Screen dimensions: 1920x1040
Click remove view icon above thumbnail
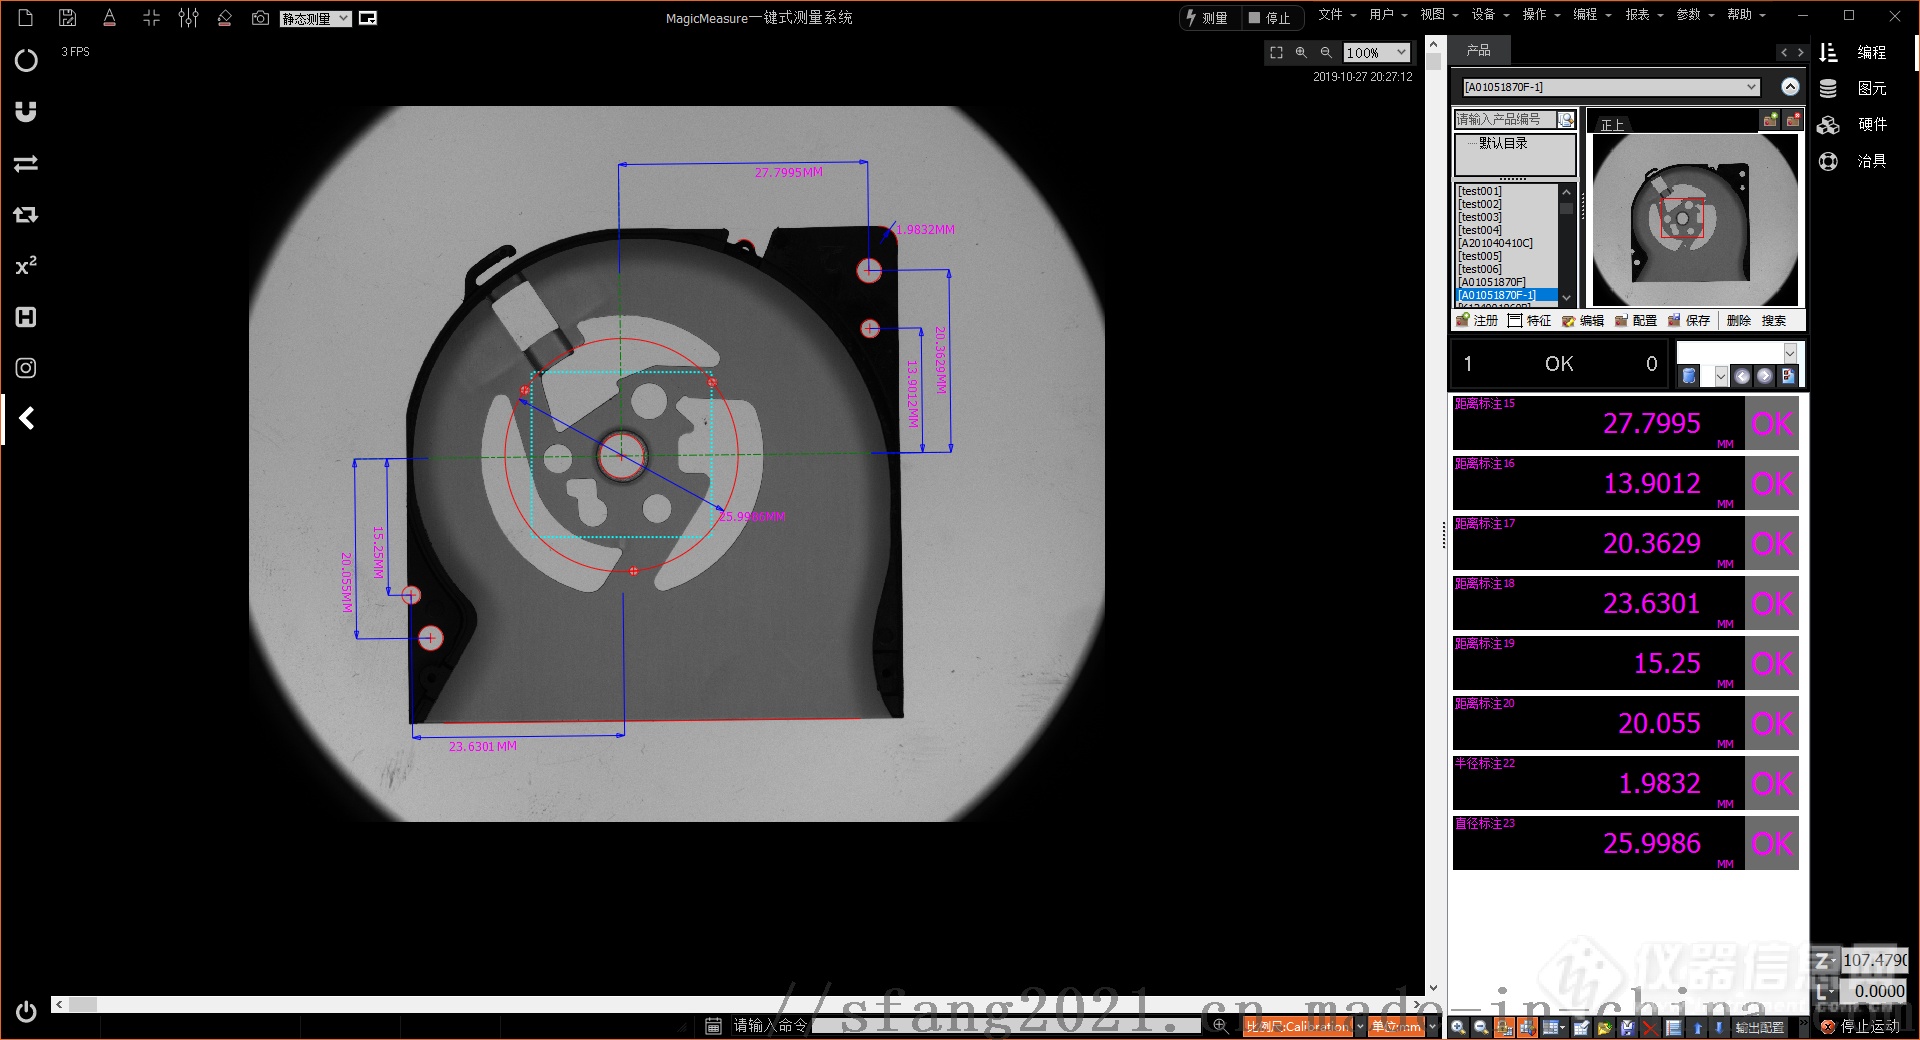(x=1793, y=120)
